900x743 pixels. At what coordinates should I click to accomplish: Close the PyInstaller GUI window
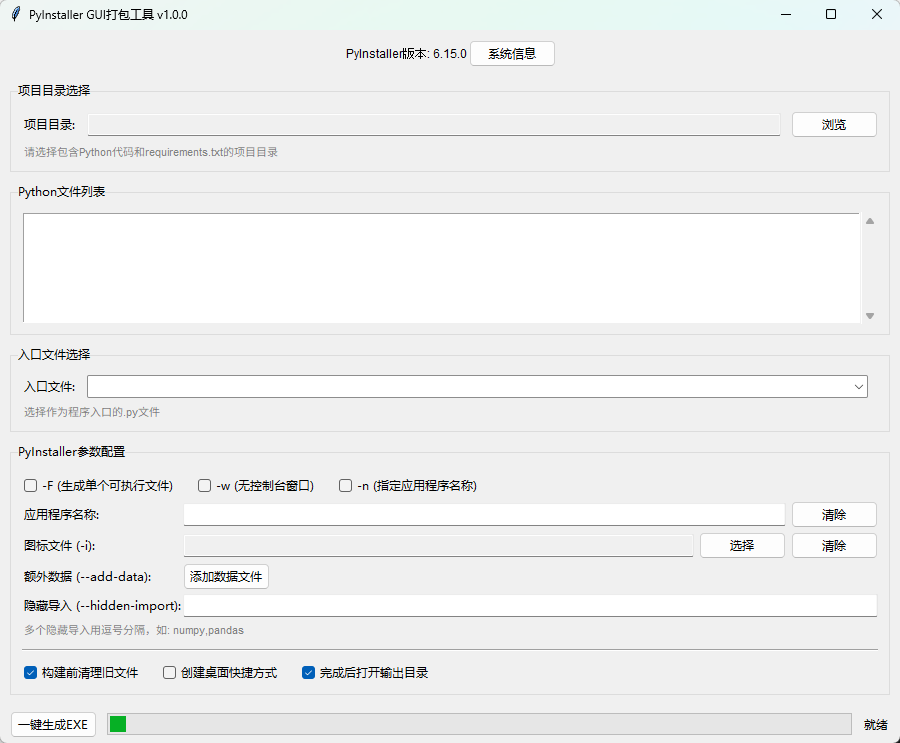[x=876, y=14]
